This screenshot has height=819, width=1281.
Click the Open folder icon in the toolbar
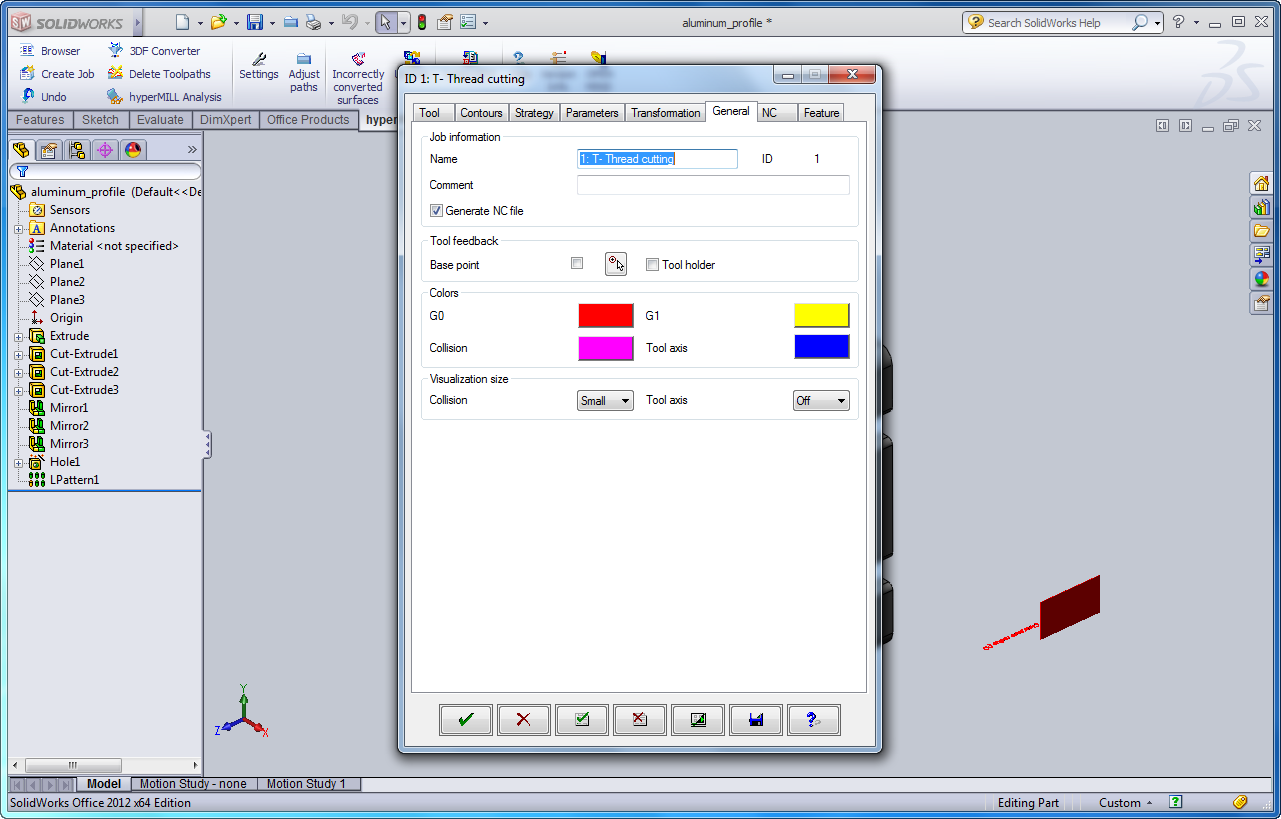pyautogui.click(x=218, y=22)
